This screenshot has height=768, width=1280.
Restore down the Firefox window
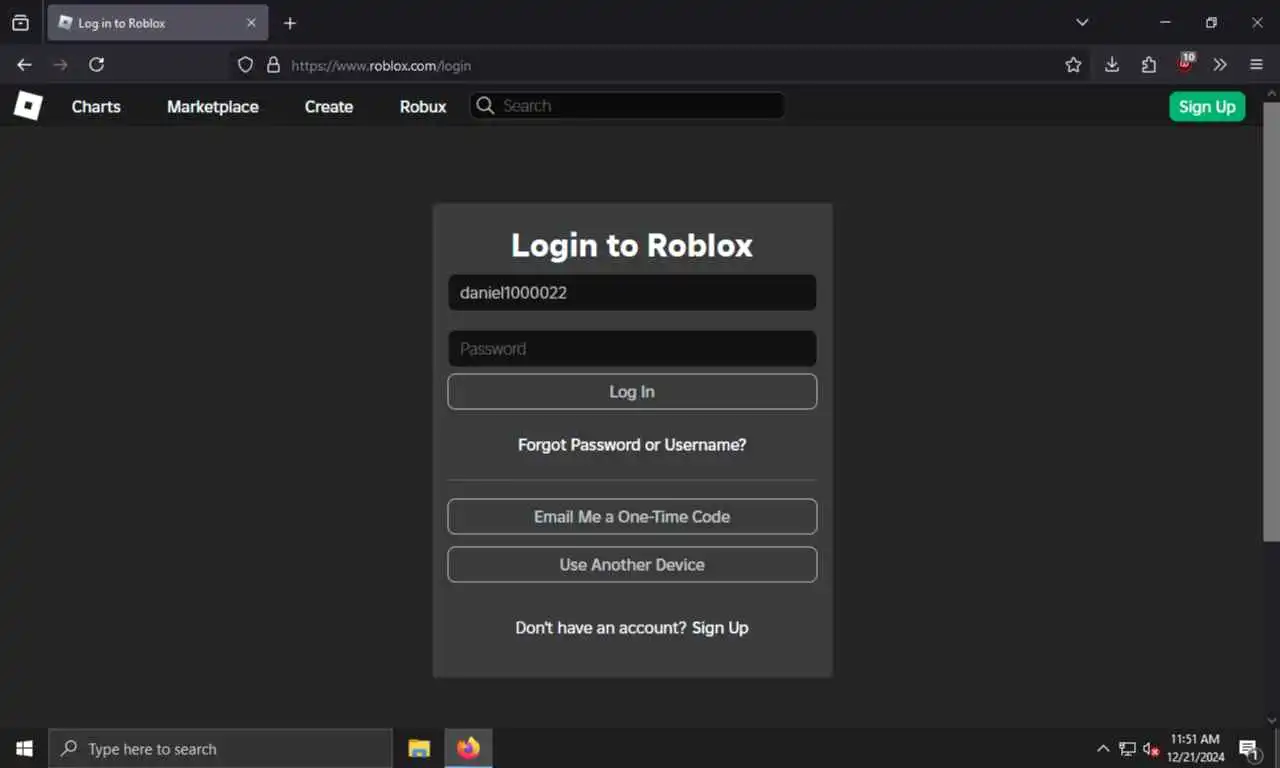coord(1211,23)
